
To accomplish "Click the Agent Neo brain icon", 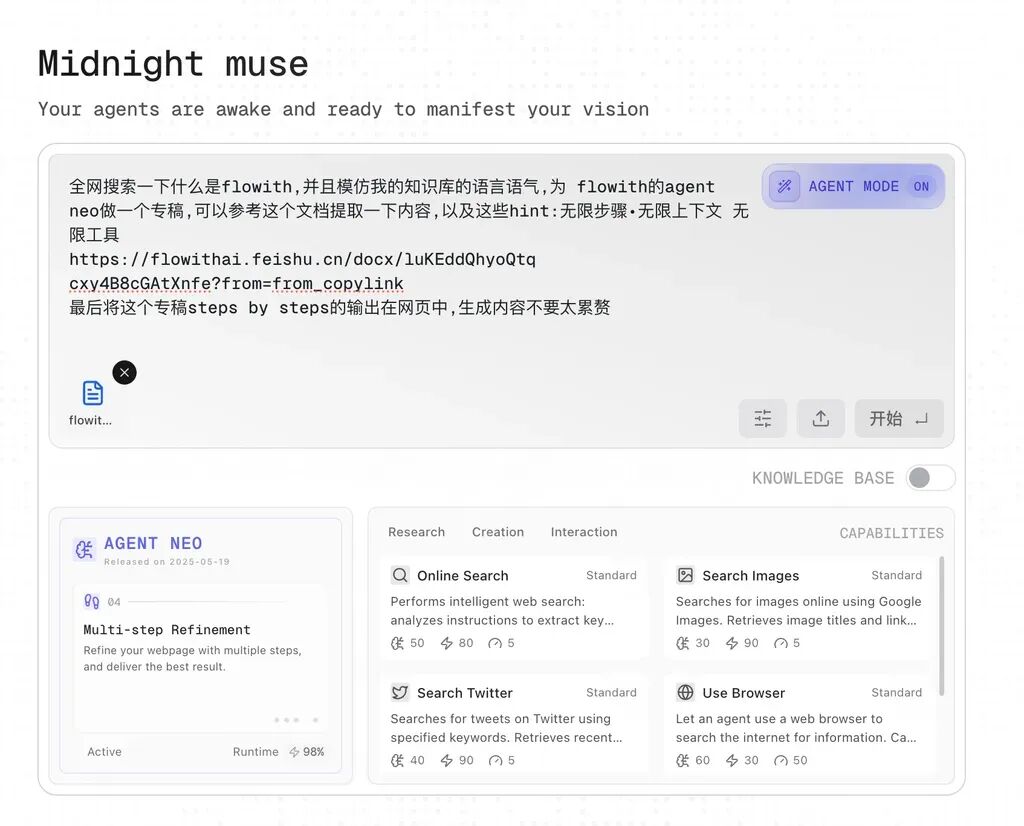I will pyautogui.click(x=84, y=550).
